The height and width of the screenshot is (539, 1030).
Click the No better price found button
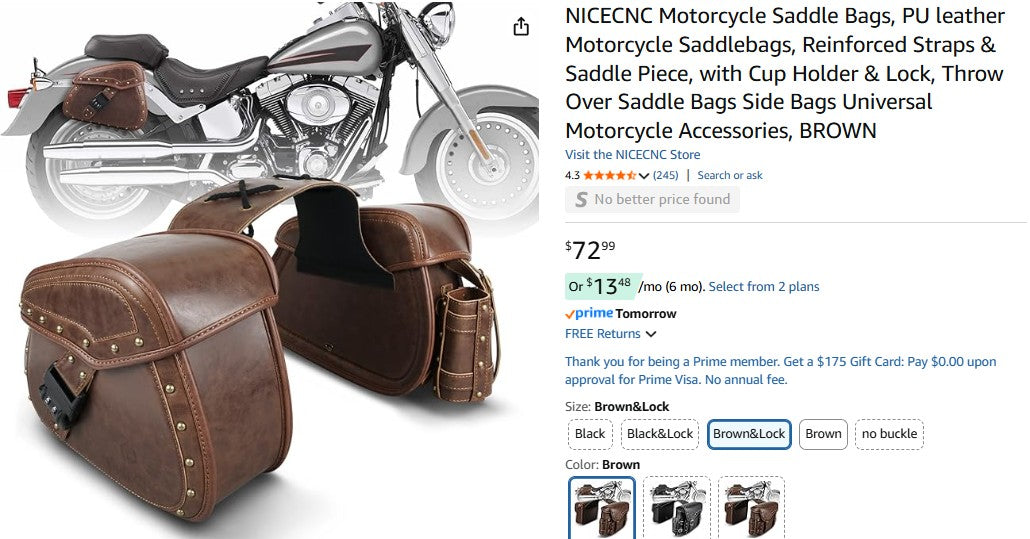pos(652,200)
